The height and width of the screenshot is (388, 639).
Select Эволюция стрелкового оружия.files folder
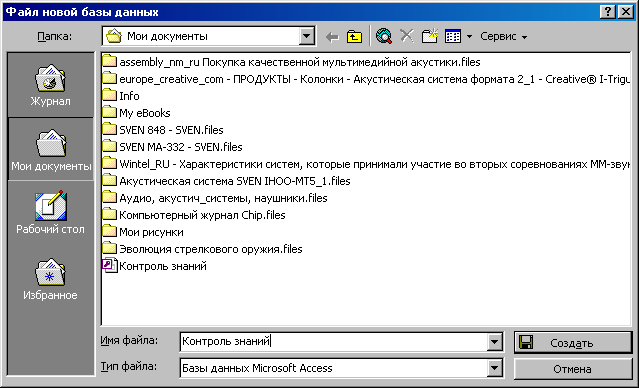coord(203,249)
